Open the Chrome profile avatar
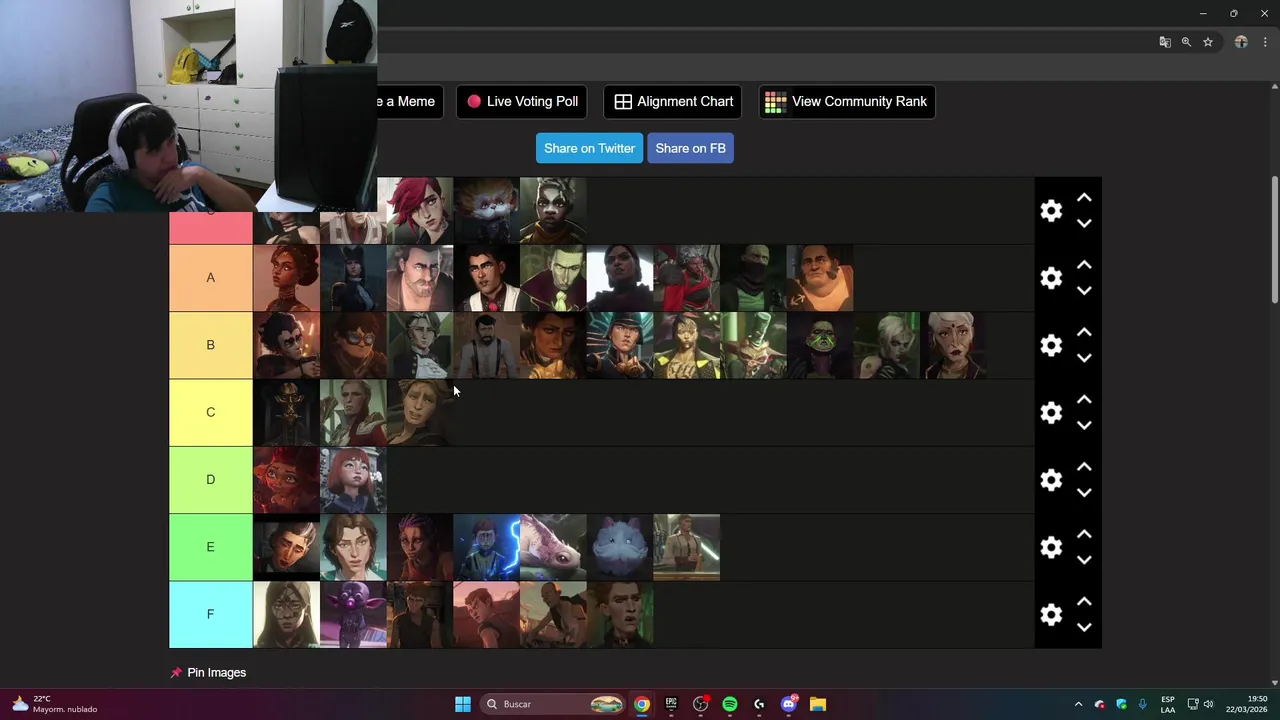This screenshot has height=720, width=1280. click(x=1241, y=42)
